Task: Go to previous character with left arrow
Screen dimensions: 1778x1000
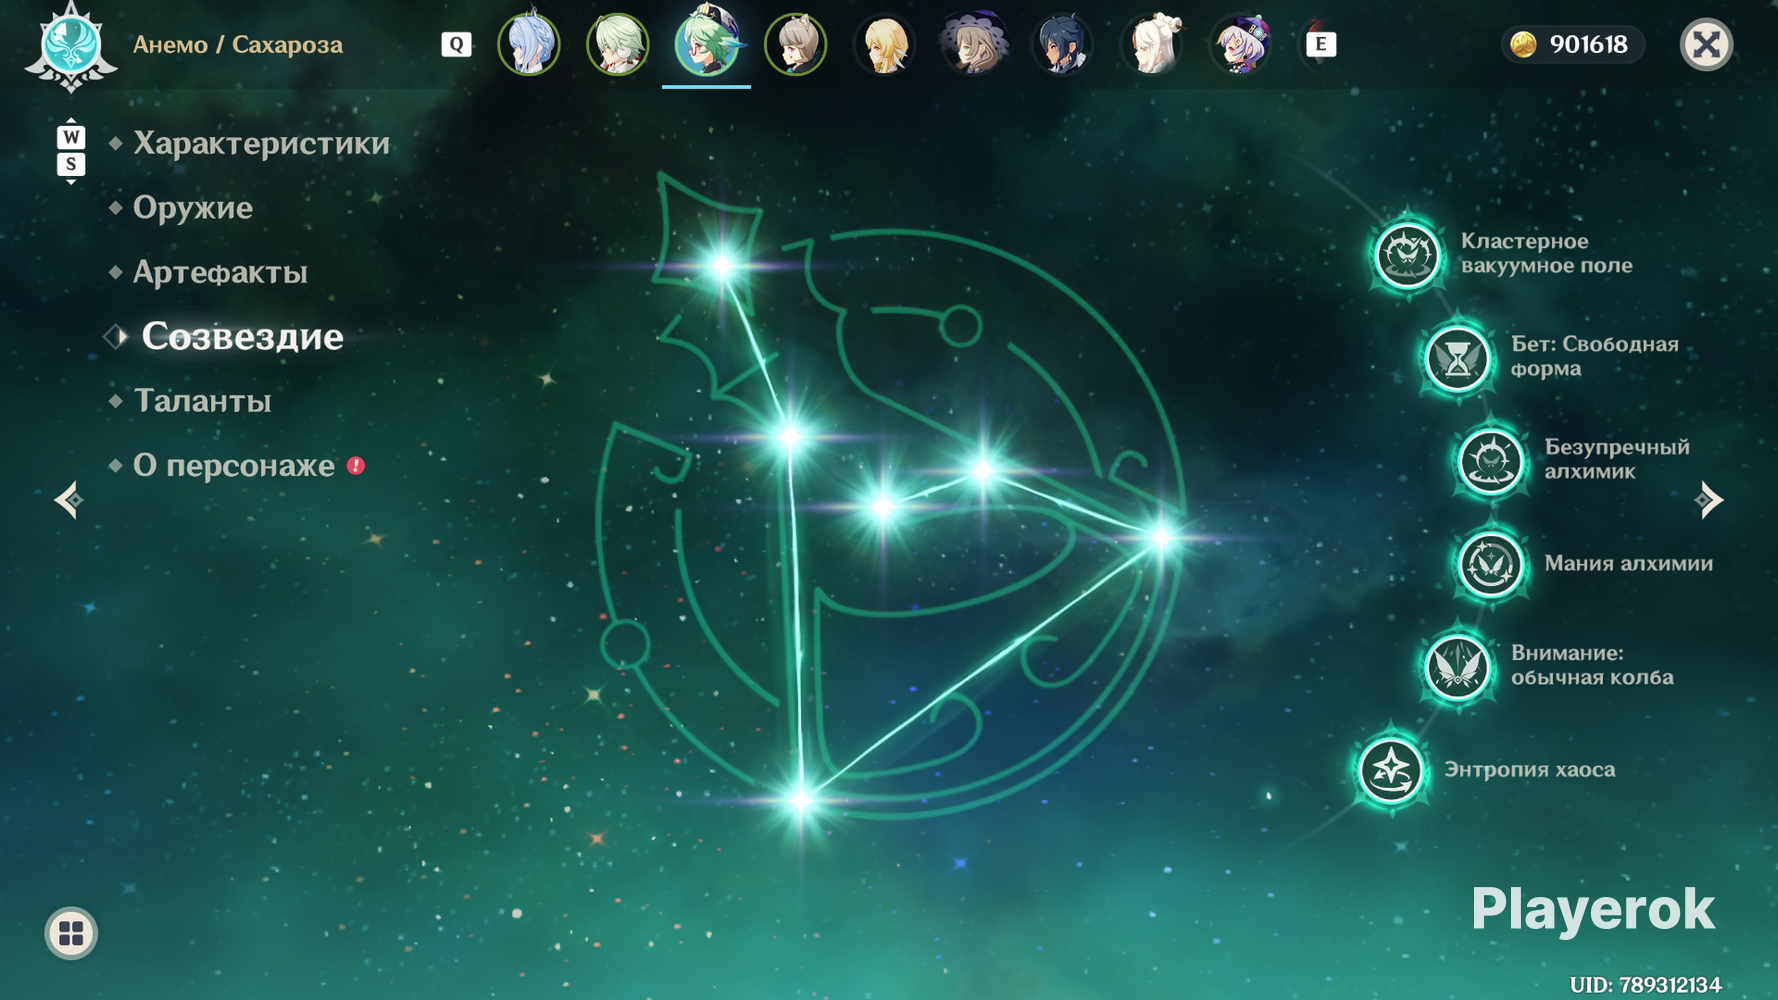Action: (x=68, y=499)
